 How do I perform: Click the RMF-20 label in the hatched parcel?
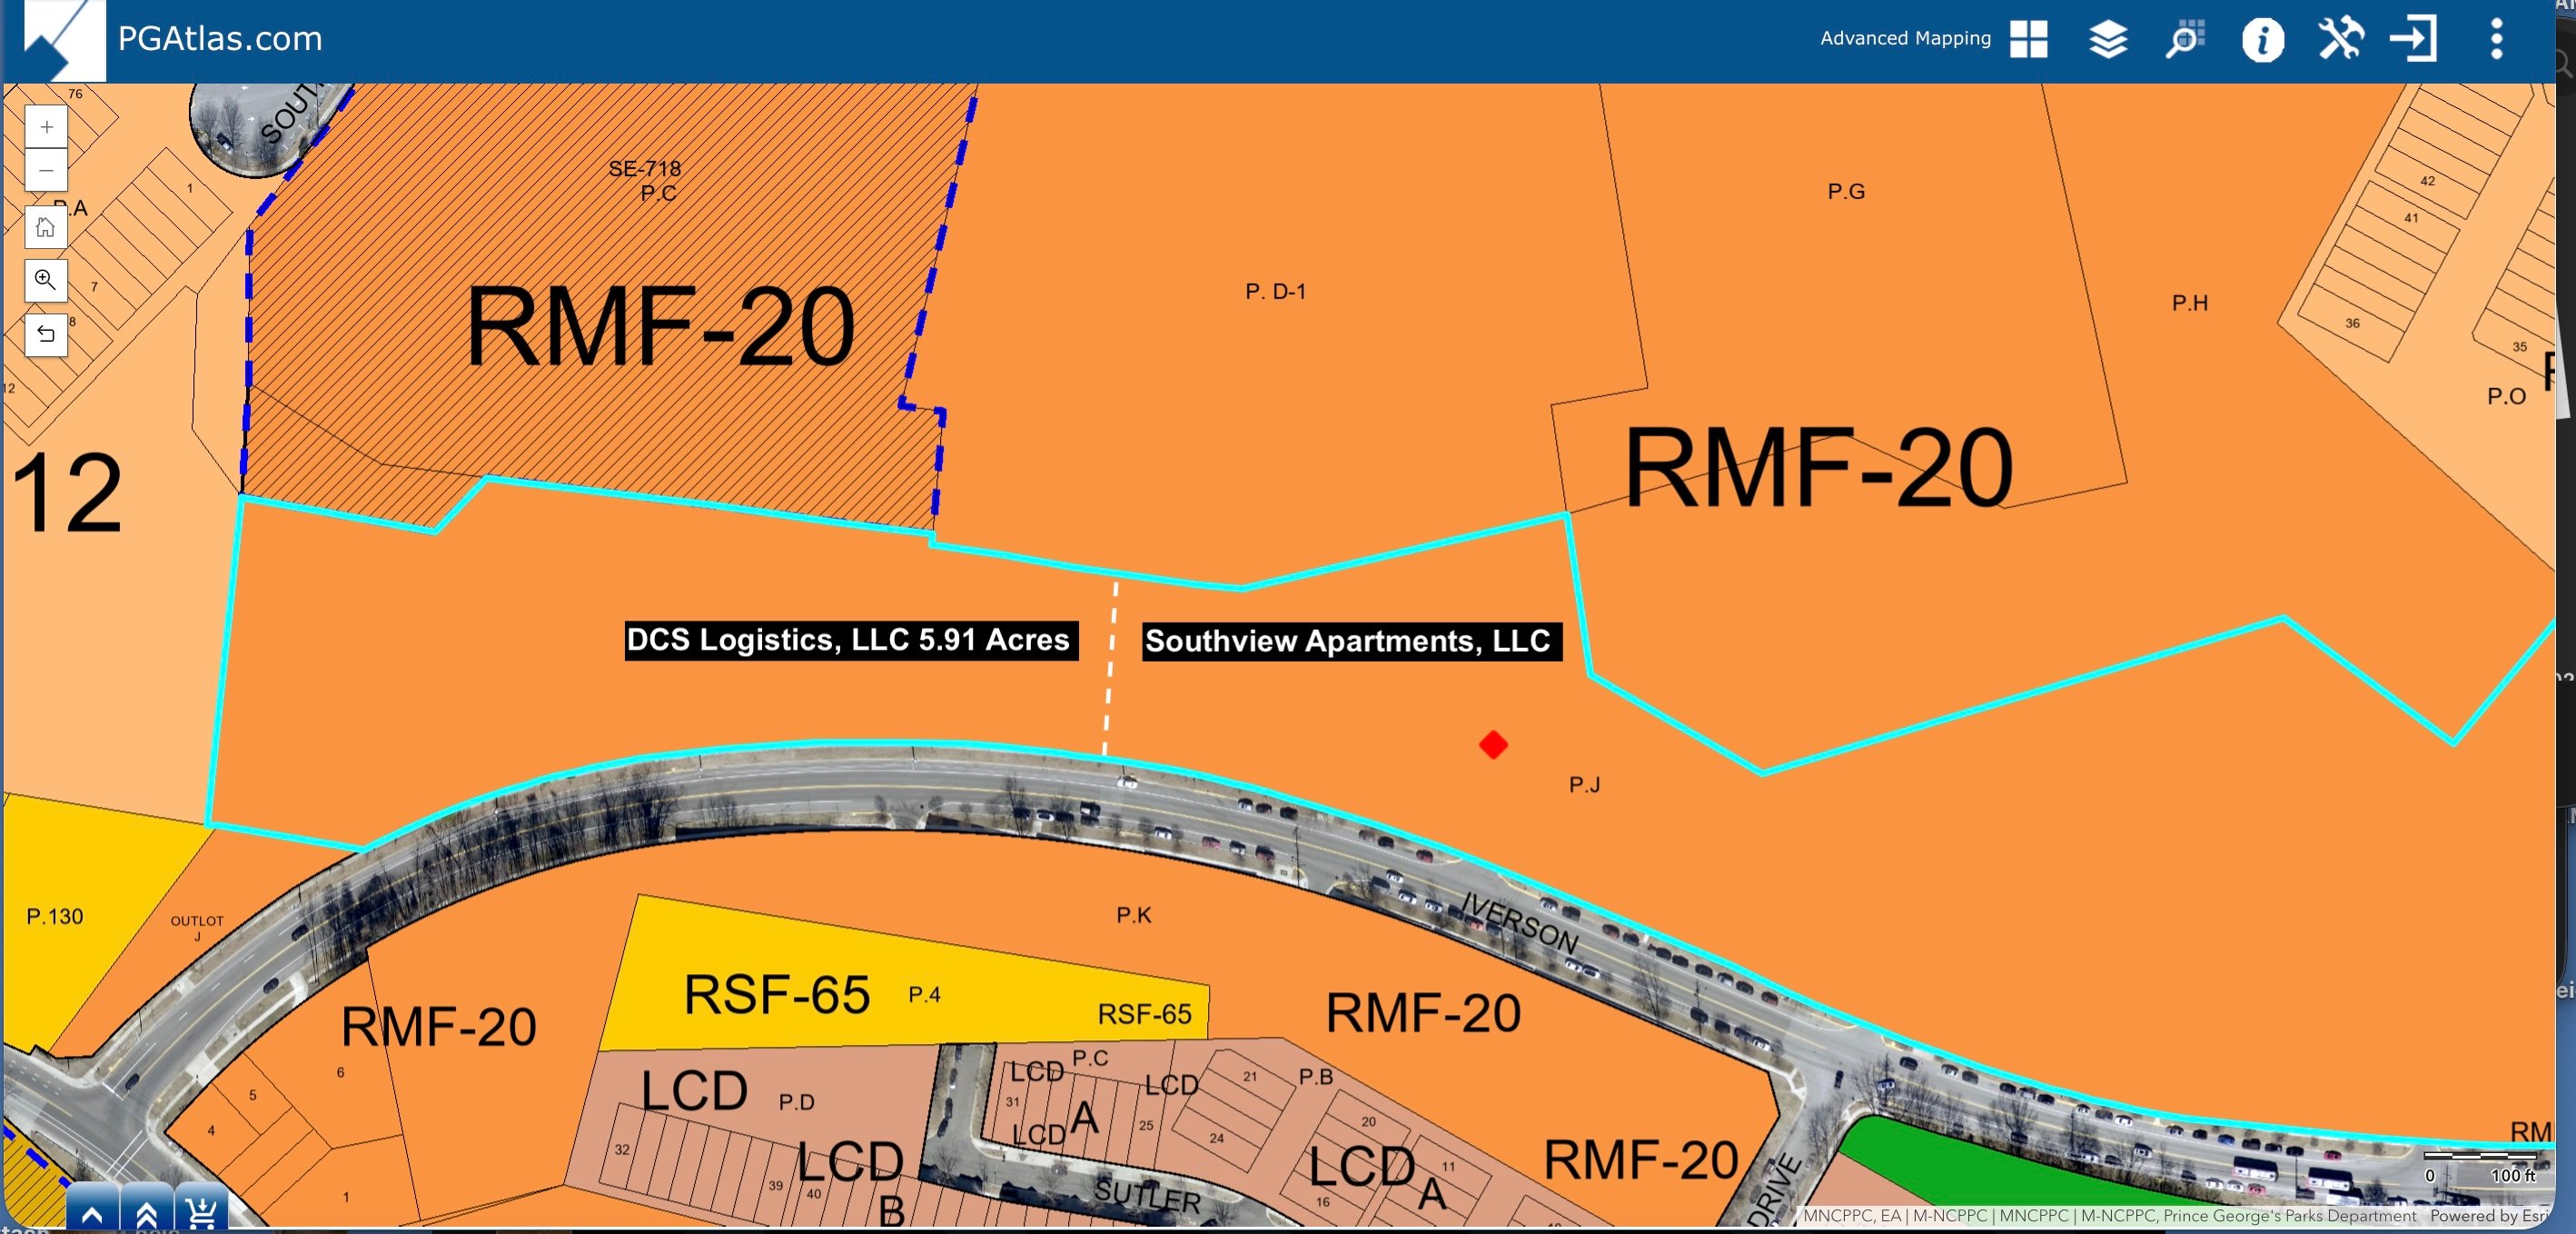[x=660, y=327]
